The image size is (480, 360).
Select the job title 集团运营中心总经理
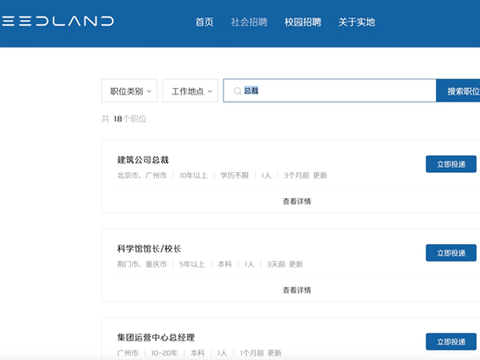[x=156, y=338]
